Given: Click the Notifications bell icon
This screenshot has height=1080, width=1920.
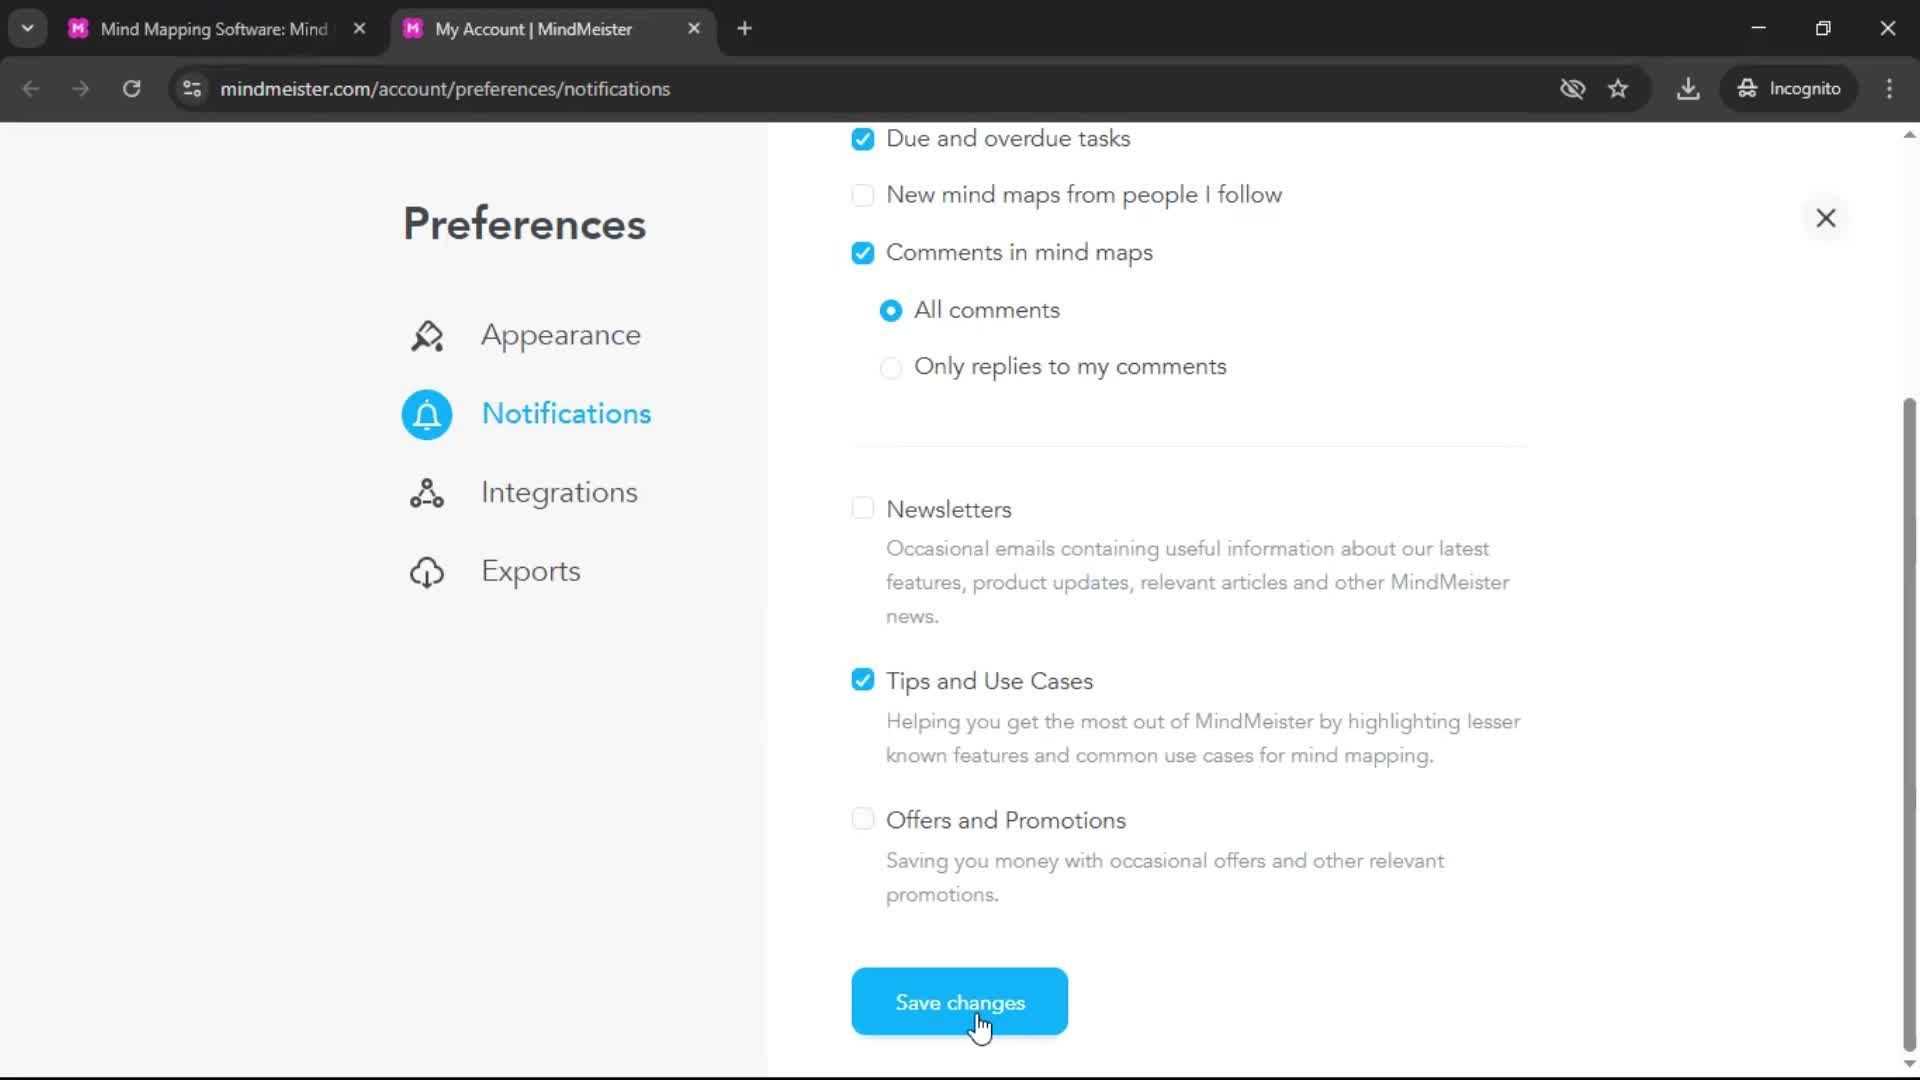Looking at the screenshot, I should click(427, 414).
